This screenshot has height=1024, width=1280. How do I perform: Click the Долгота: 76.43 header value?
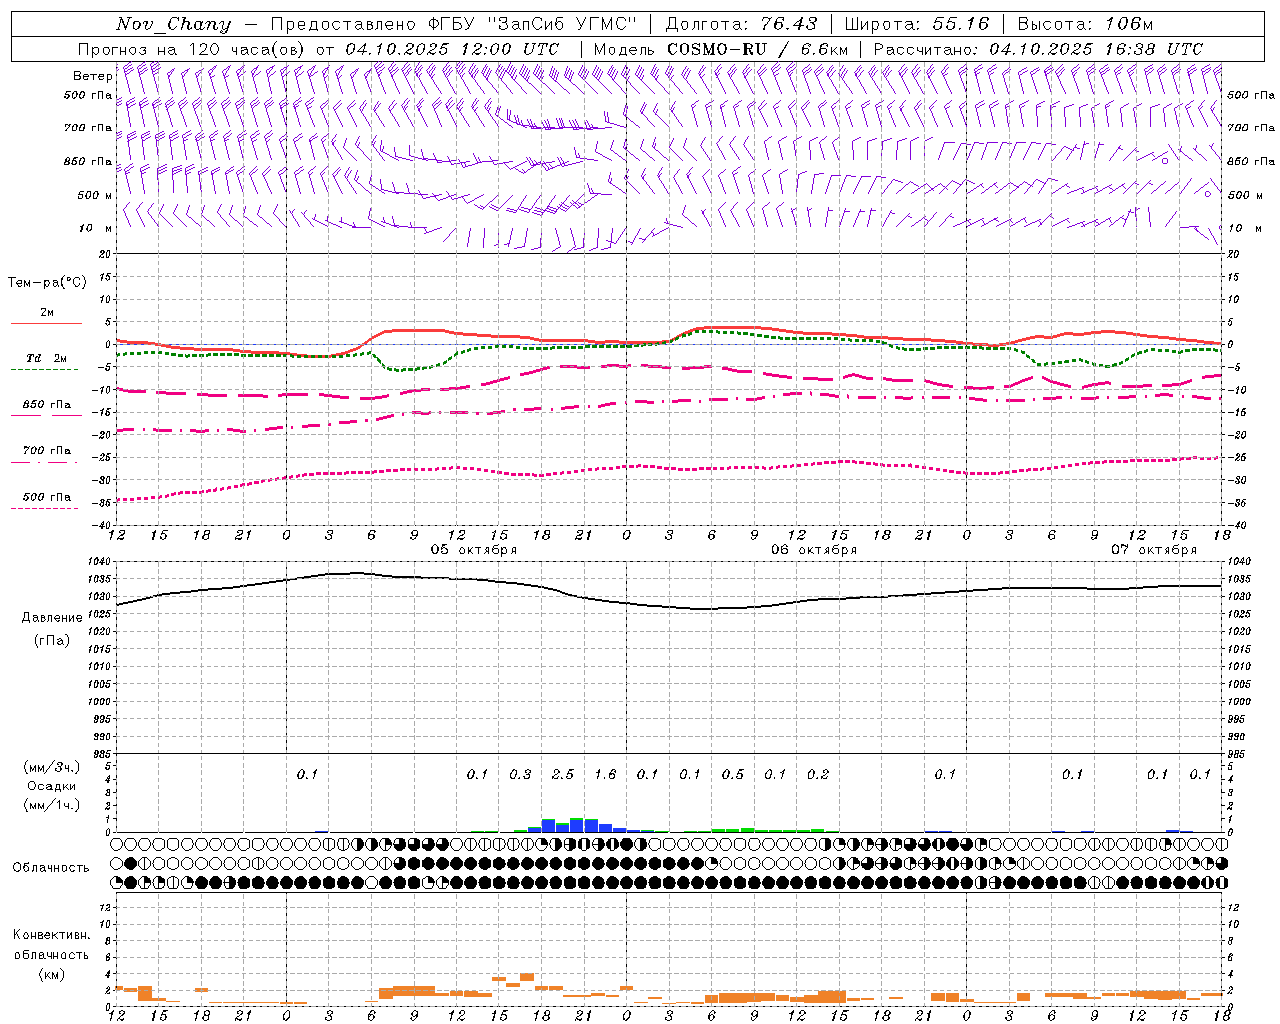(741, 24)
